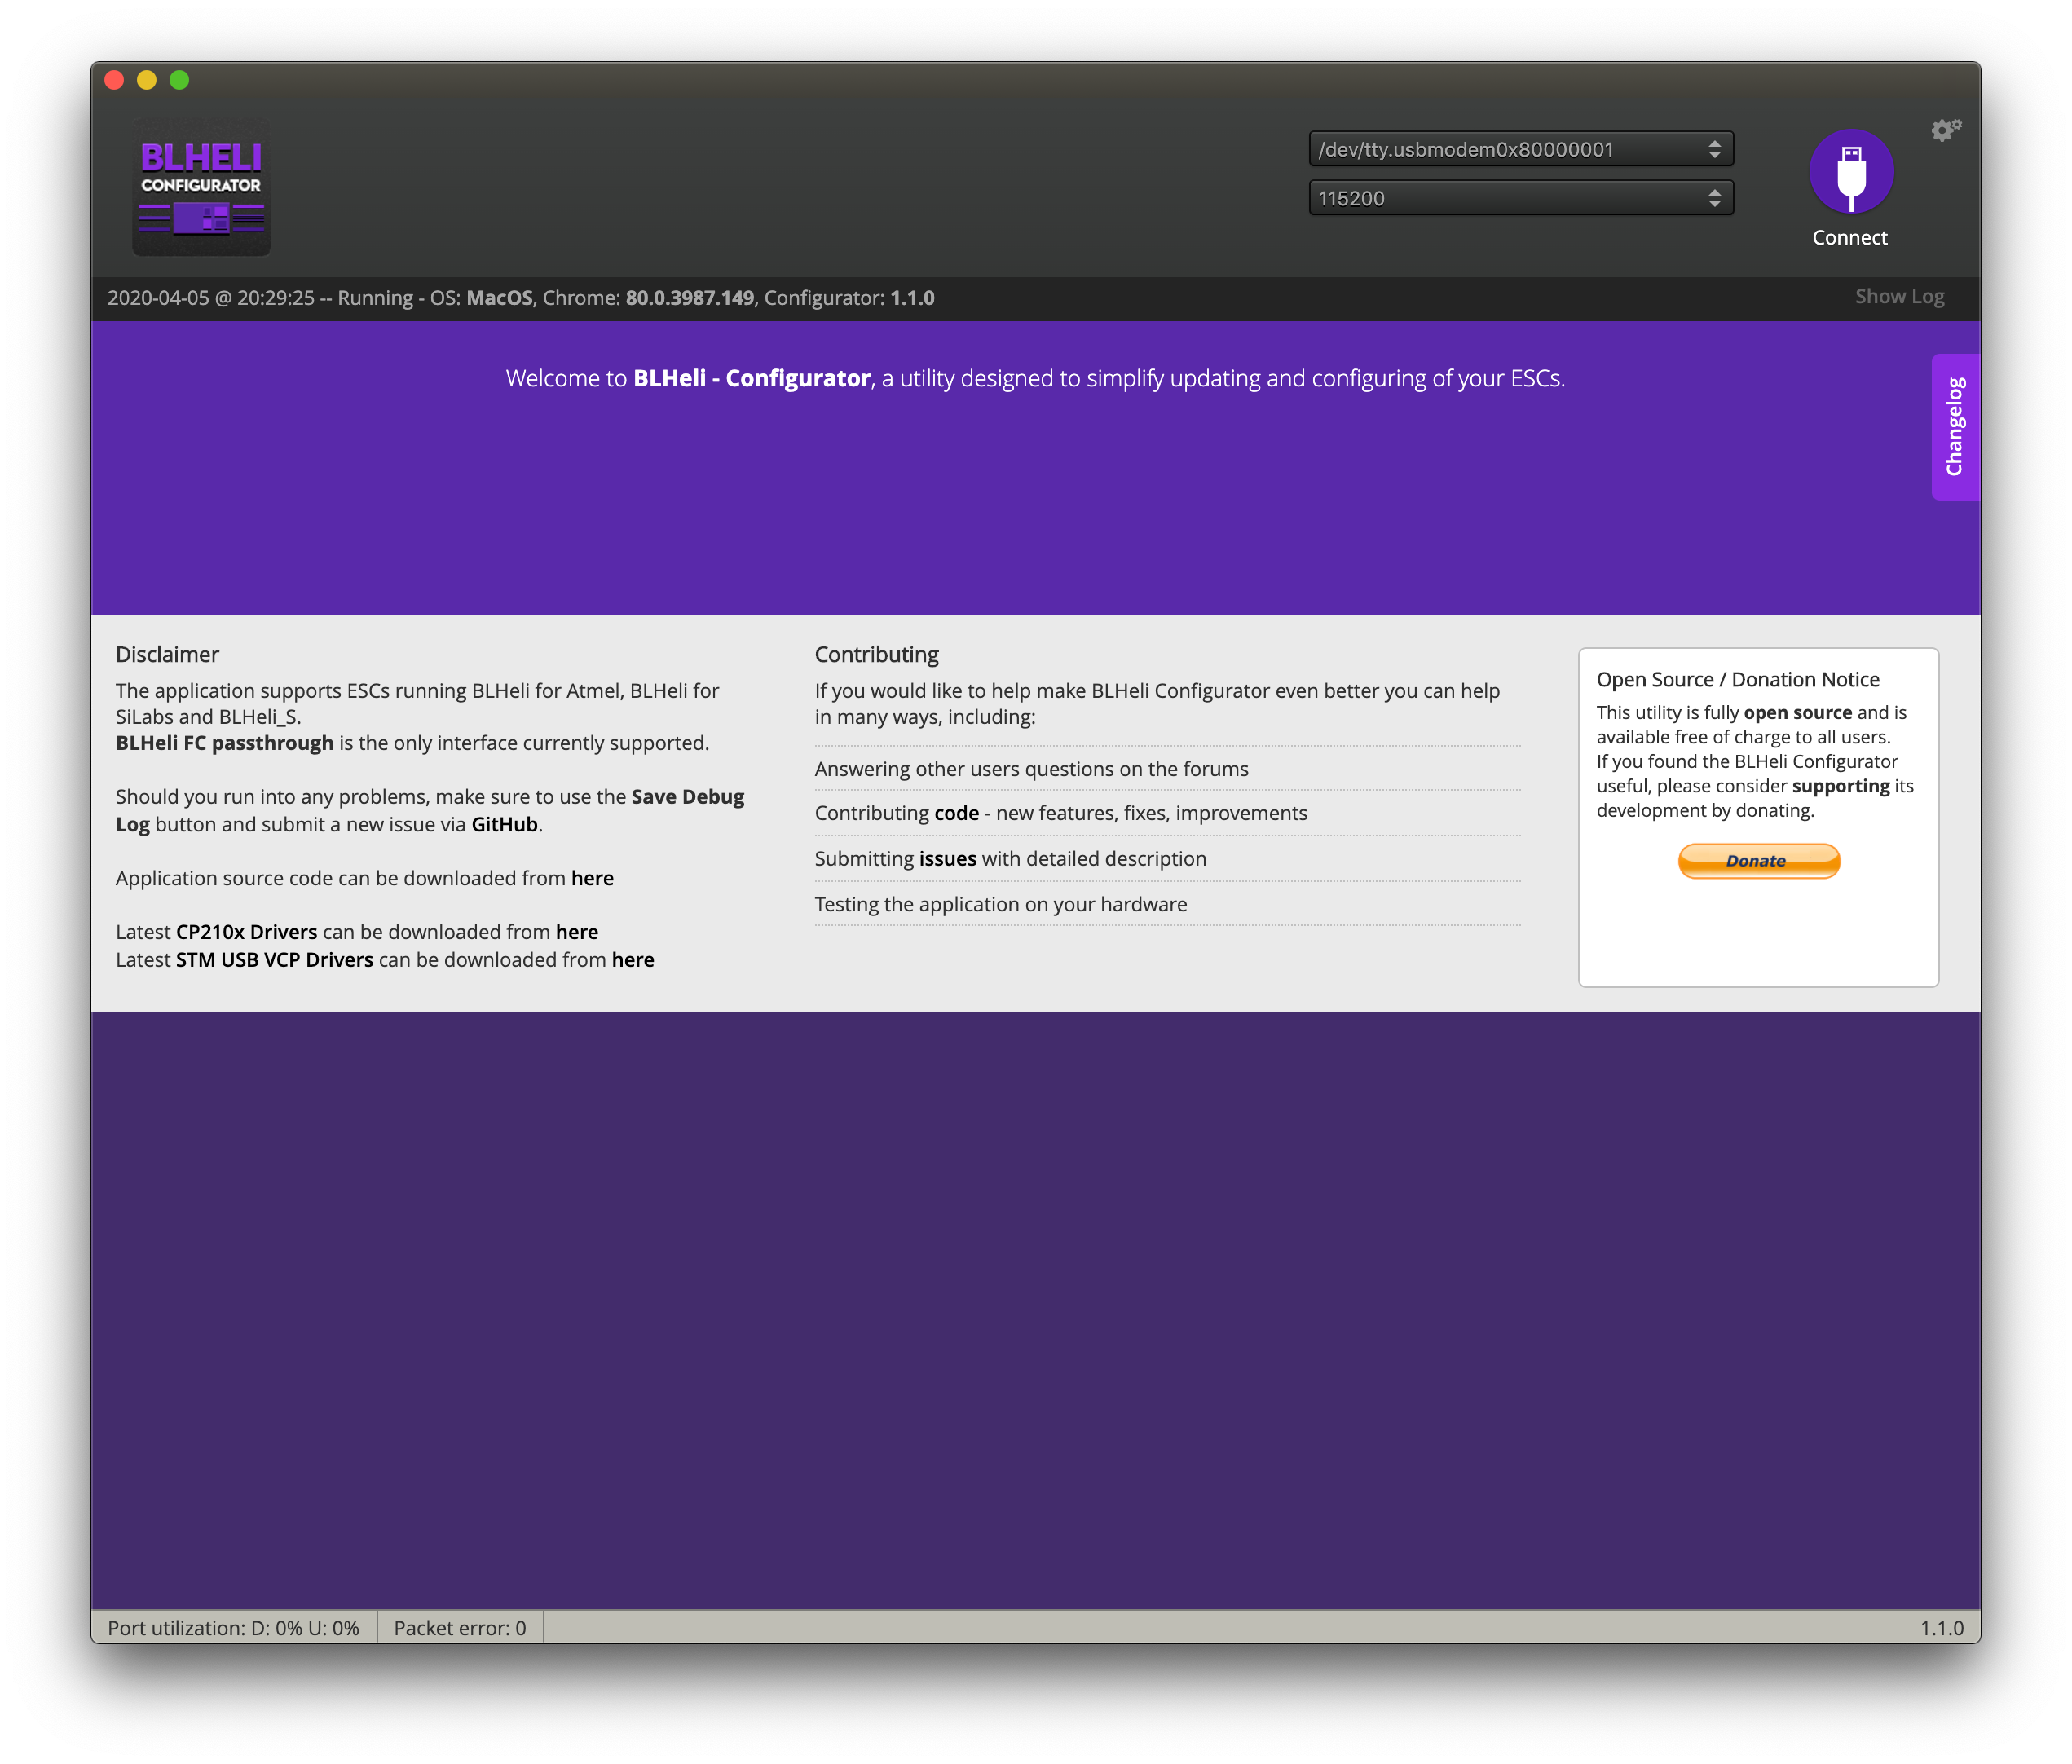Click the BLHeli Configurator logo
The width and height of the screenshot is (2072, 1764).
click(201, 186)
